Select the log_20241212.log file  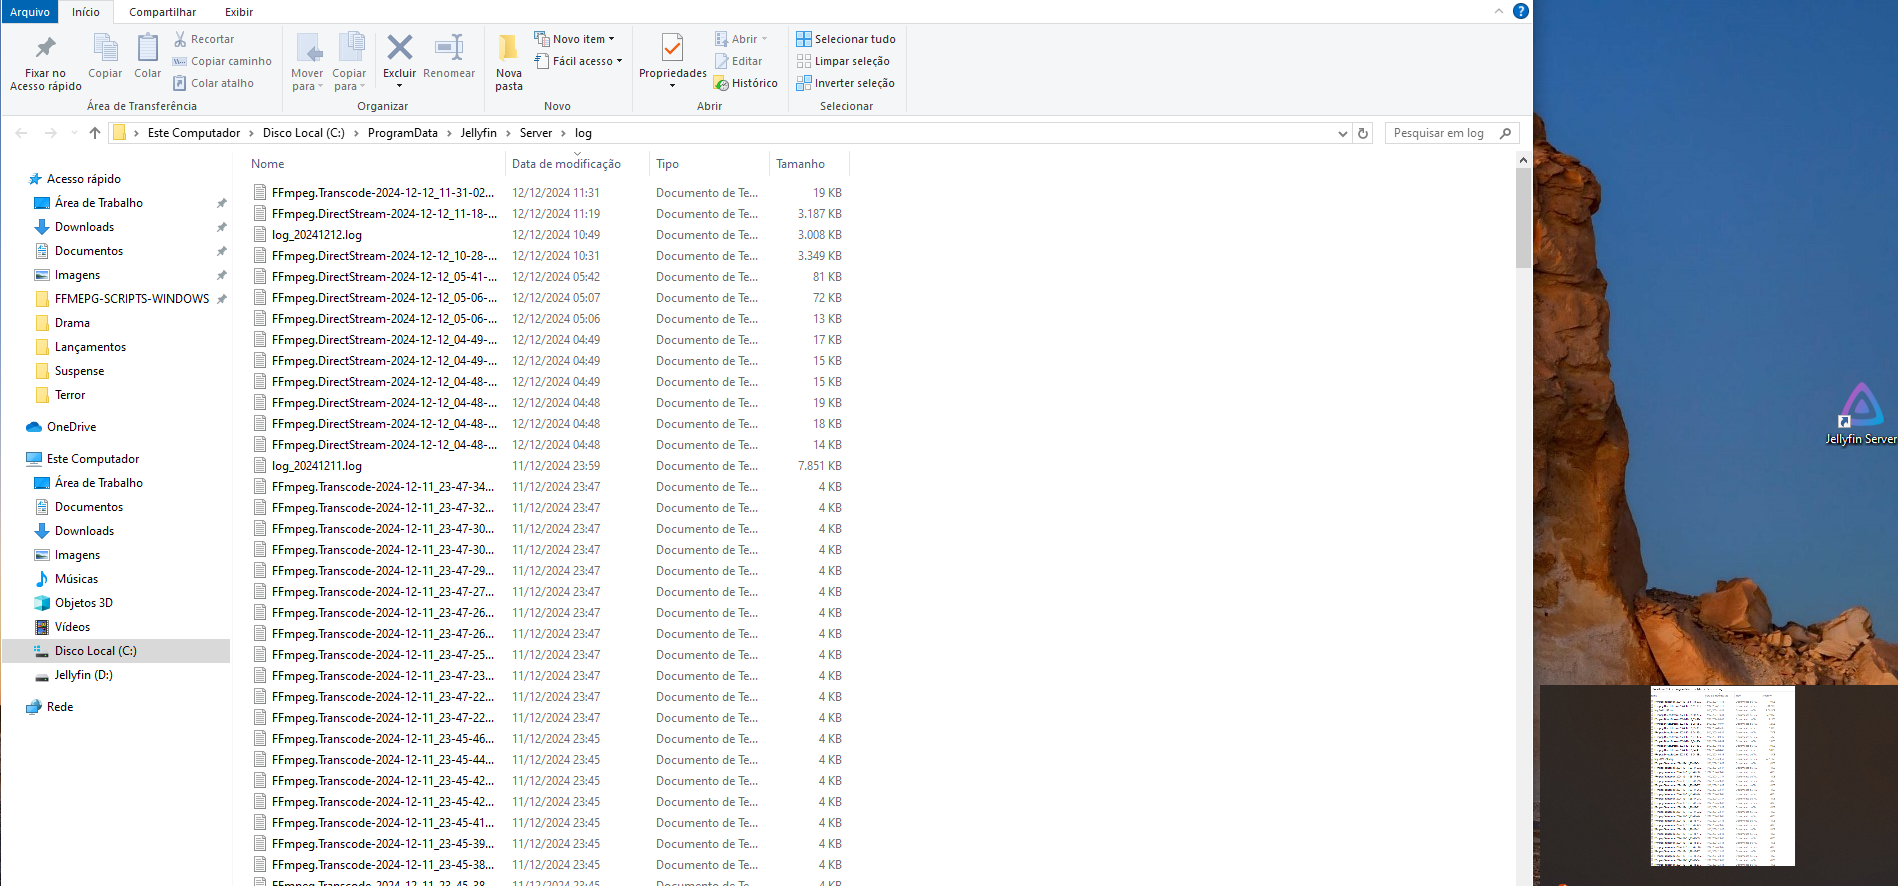pyautogui.click(x=317, y=235)
